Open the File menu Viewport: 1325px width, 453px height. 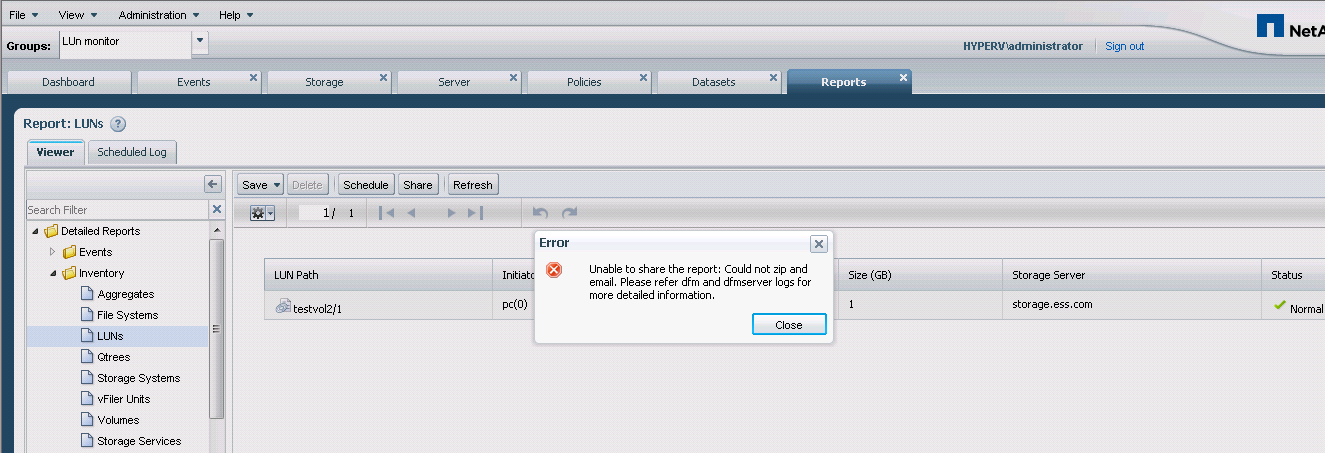click(x=23, y=15)
